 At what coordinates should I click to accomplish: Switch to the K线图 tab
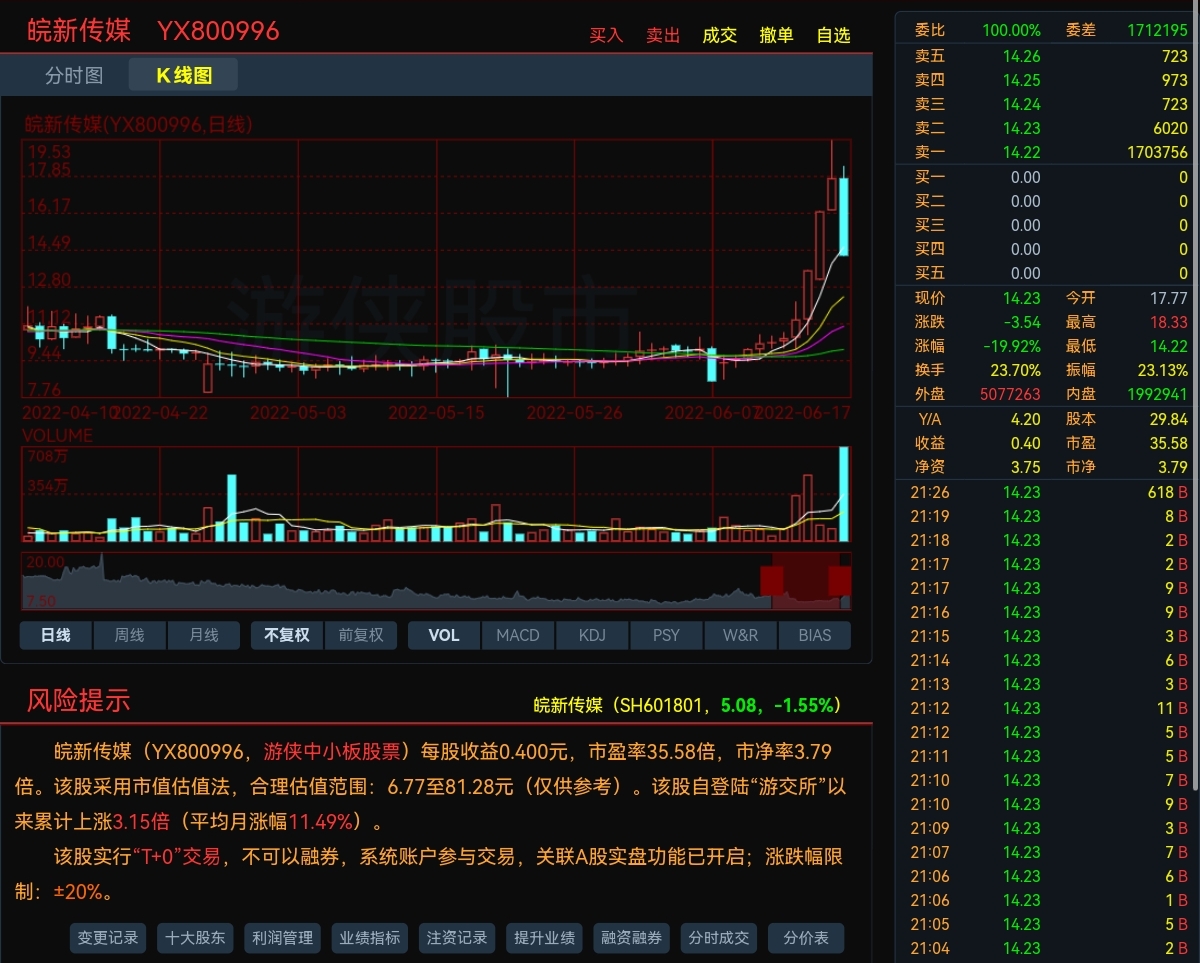(184, 75)
